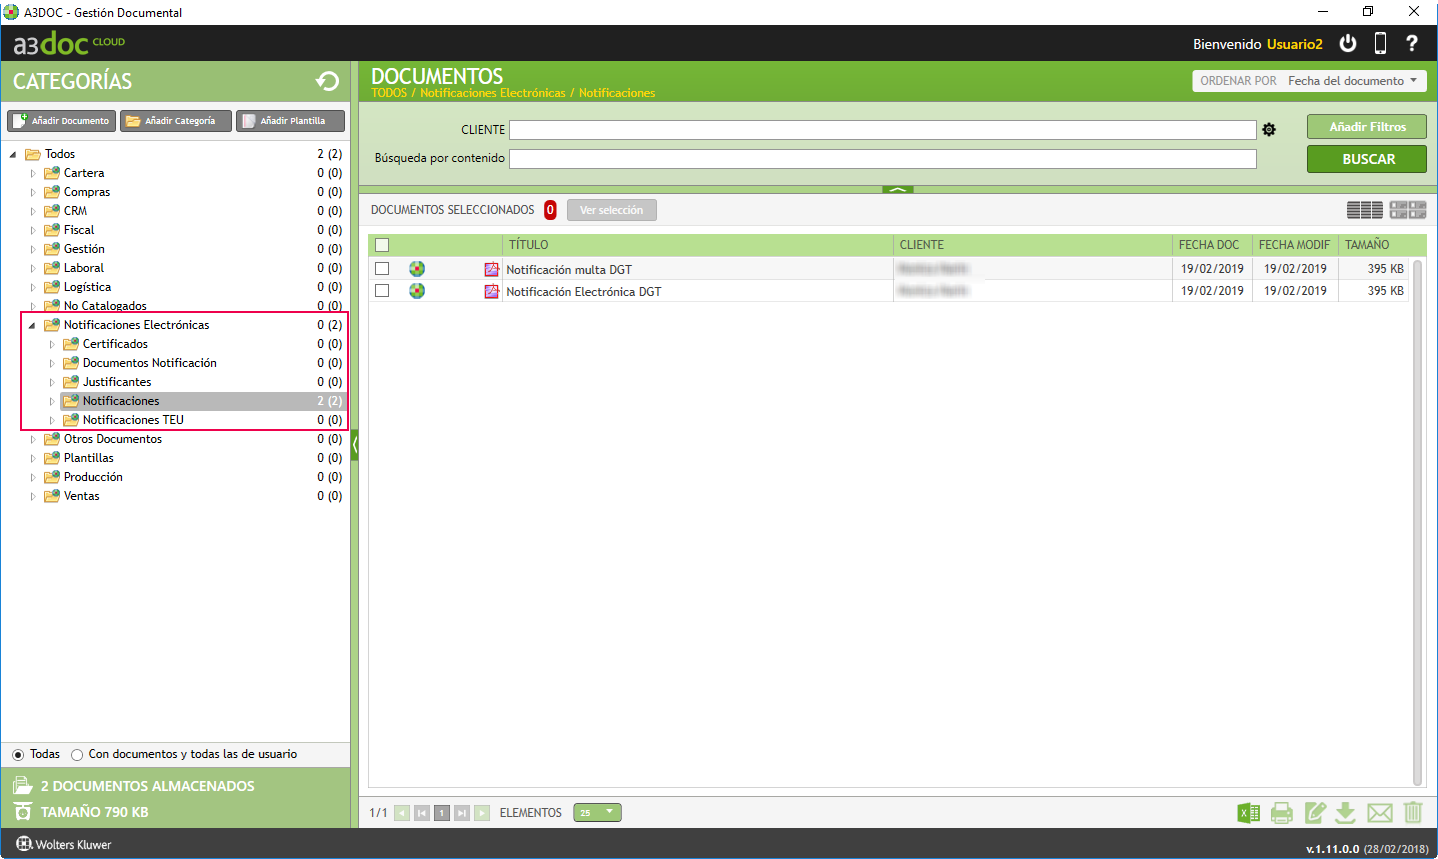
Task: Delete selected documents with trash icon
Action: click(1413, 812)
